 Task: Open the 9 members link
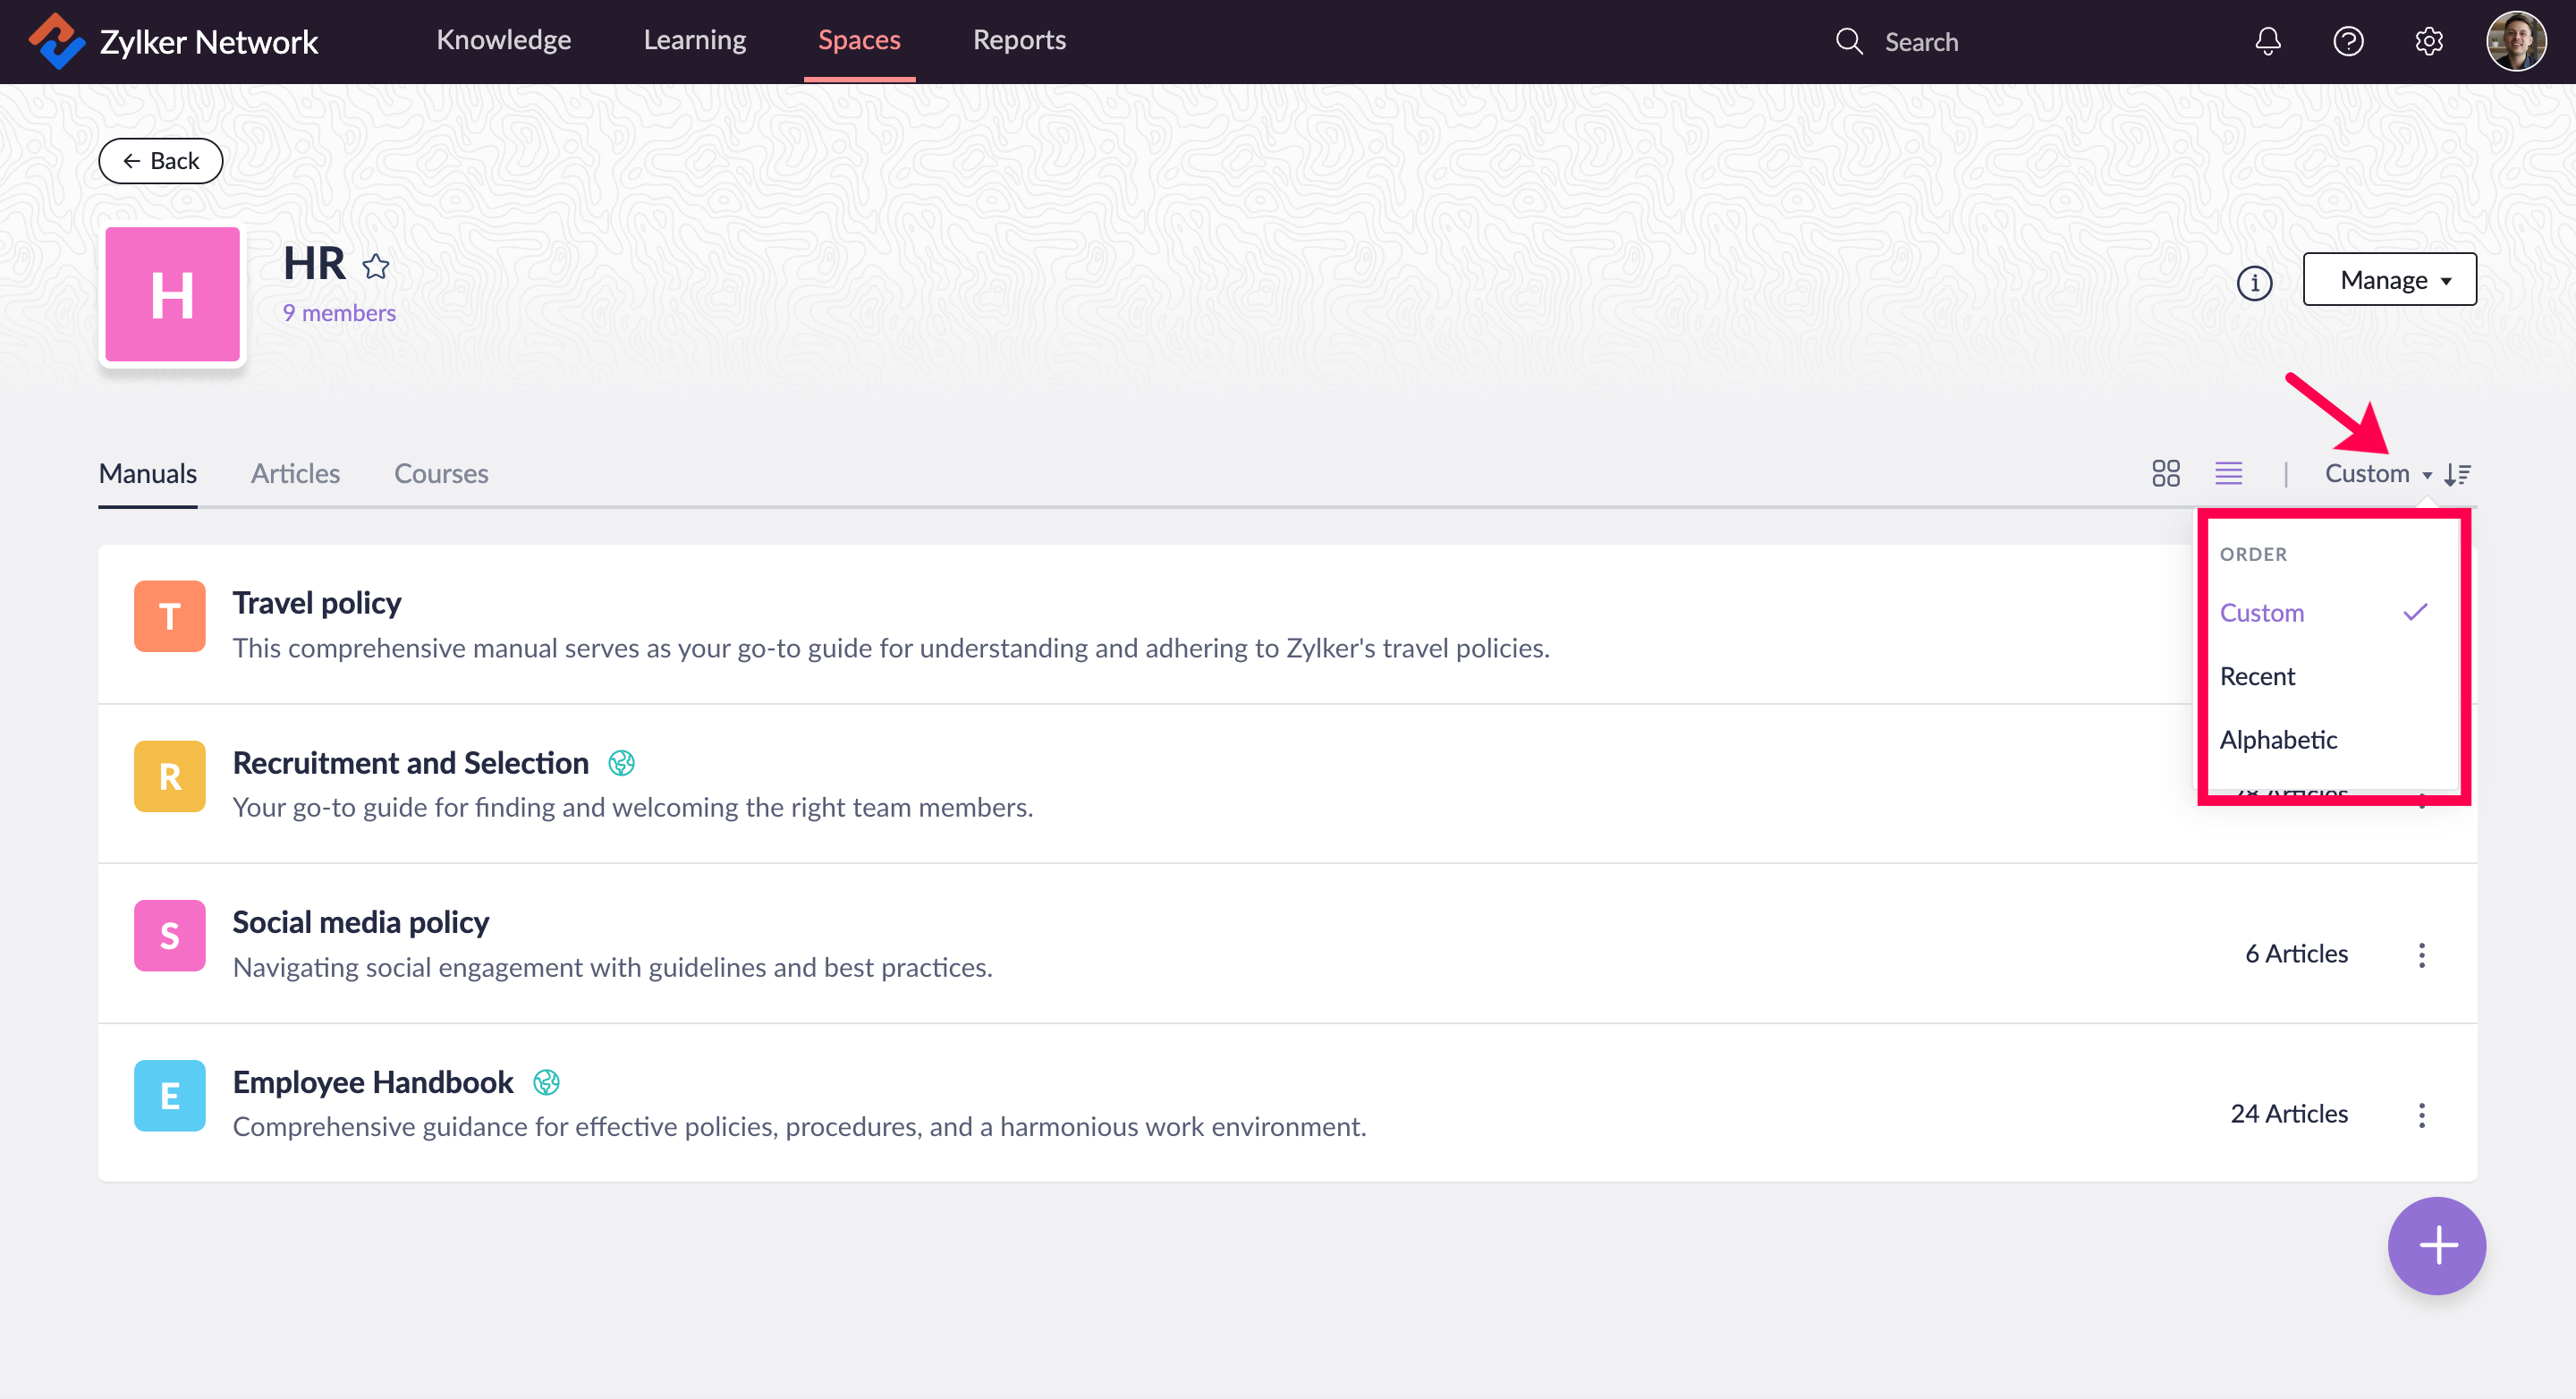[x=339, y=313]
